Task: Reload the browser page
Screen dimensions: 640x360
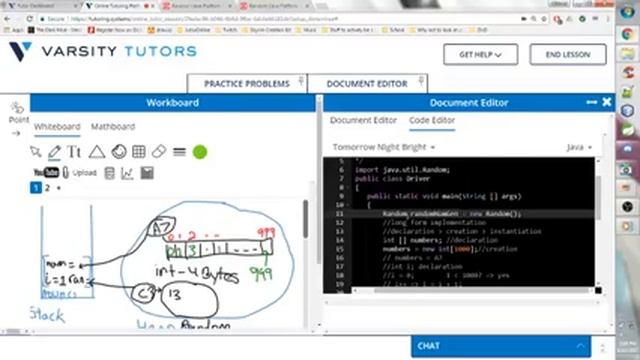Action: point(29,19)
